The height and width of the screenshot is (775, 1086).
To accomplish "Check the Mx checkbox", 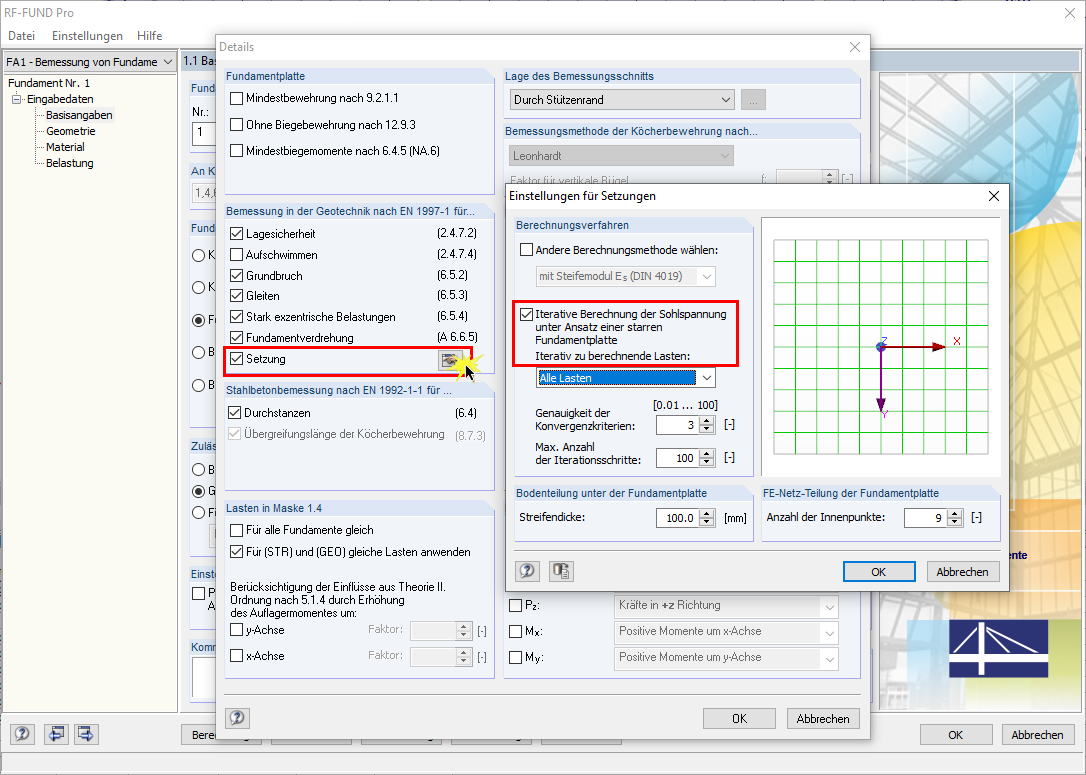I will coord(515,632).
